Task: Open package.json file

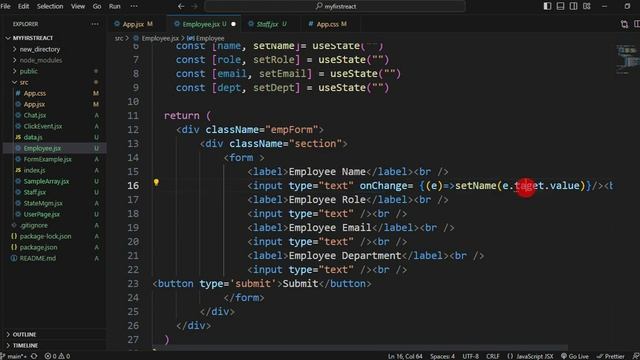Action: [38, 247]
